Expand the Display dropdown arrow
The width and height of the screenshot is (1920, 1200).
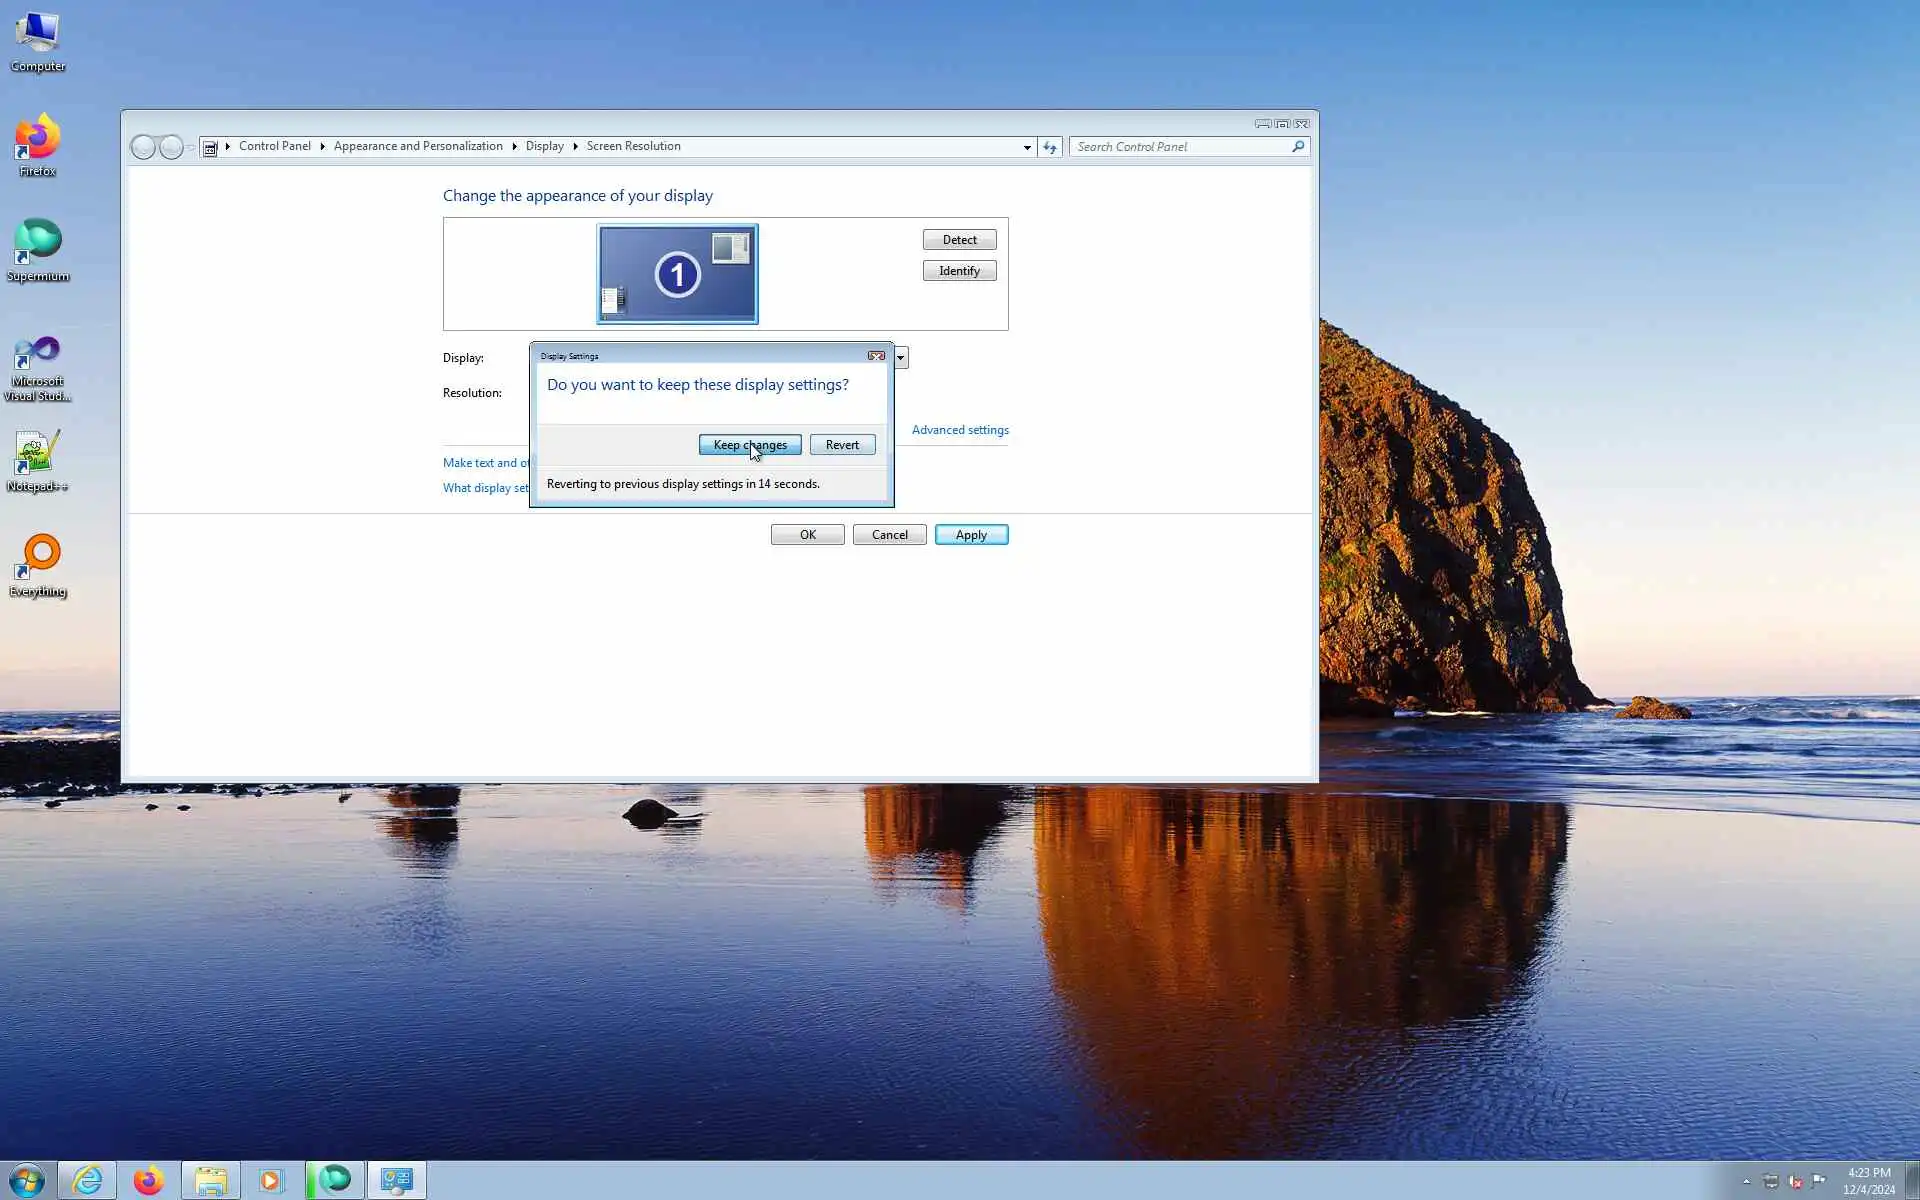tap(900, 358)
